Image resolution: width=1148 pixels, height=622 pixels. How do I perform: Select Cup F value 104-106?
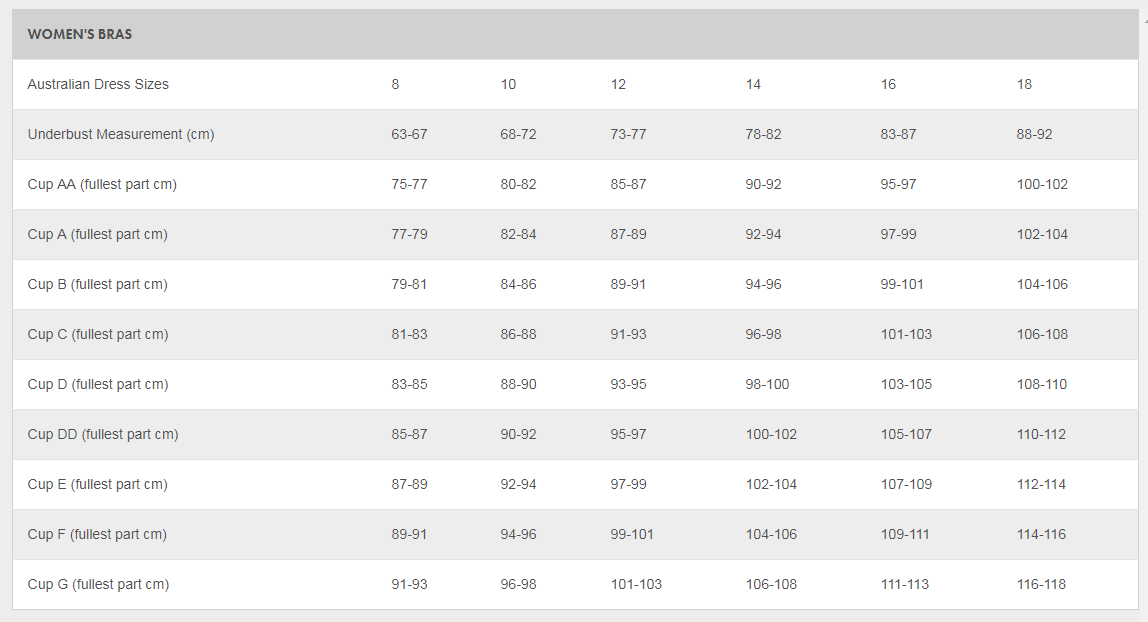pyautogui.click(x=771, y=534)
